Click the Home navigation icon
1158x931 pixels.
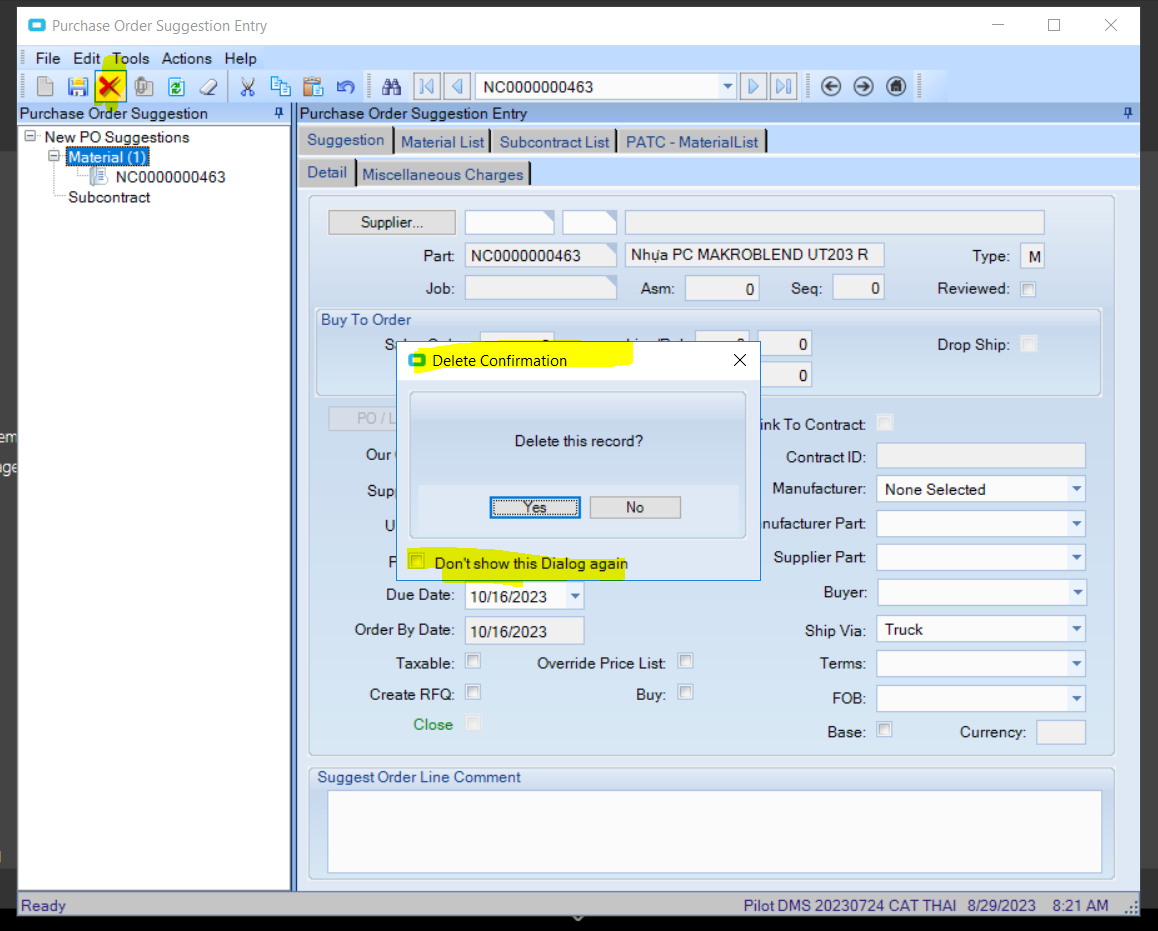(x=895, y=86)
